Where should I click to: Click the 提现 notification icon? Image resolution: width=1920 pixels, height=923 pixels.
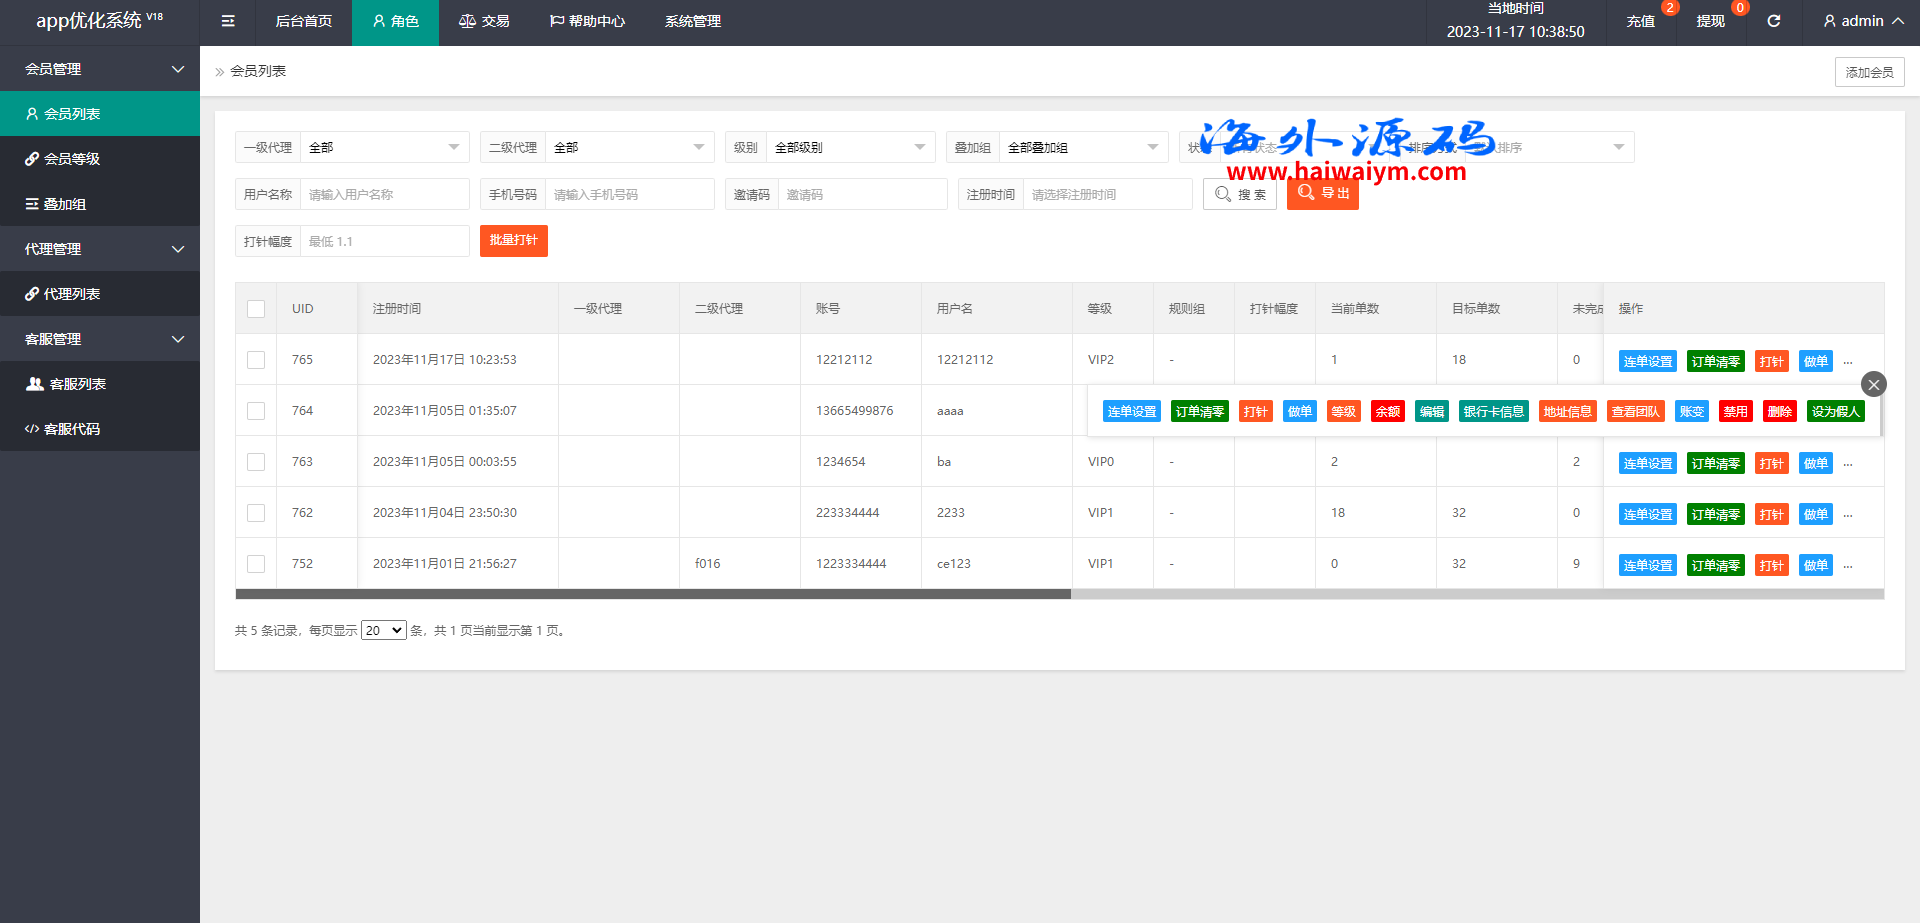tap(1711, 21)
